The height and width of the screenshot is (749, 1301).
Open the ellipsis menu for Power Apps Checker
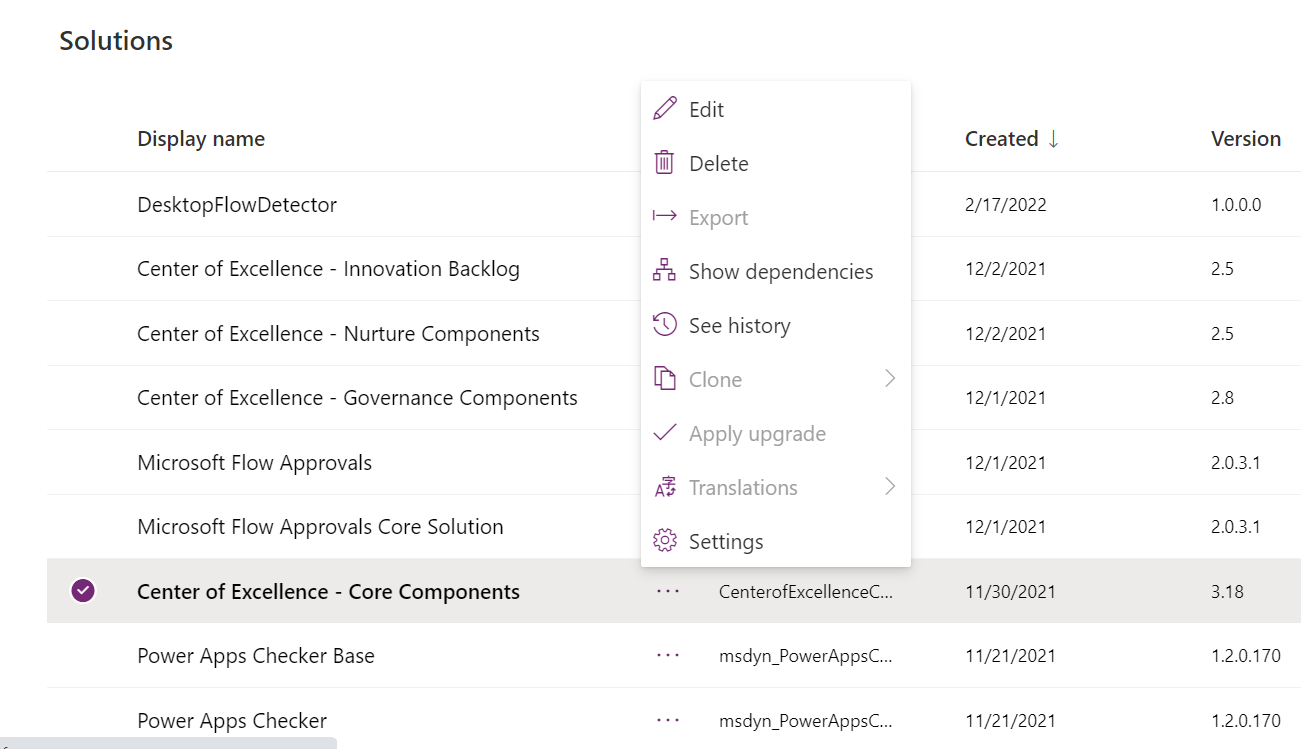tap(665, 720)
